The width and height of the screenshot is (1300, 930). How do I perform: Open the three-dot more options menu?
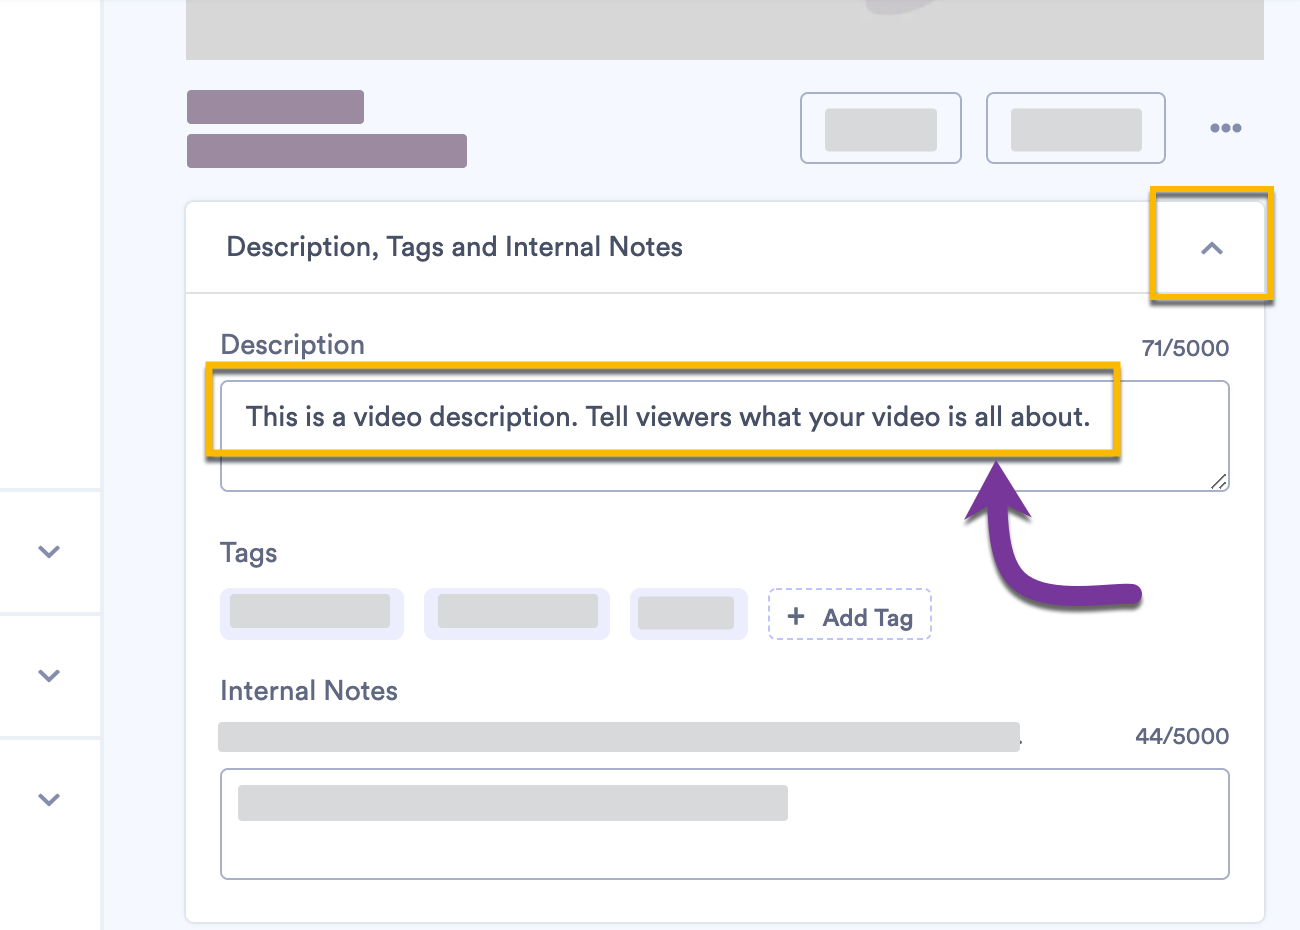[1225, 128]
